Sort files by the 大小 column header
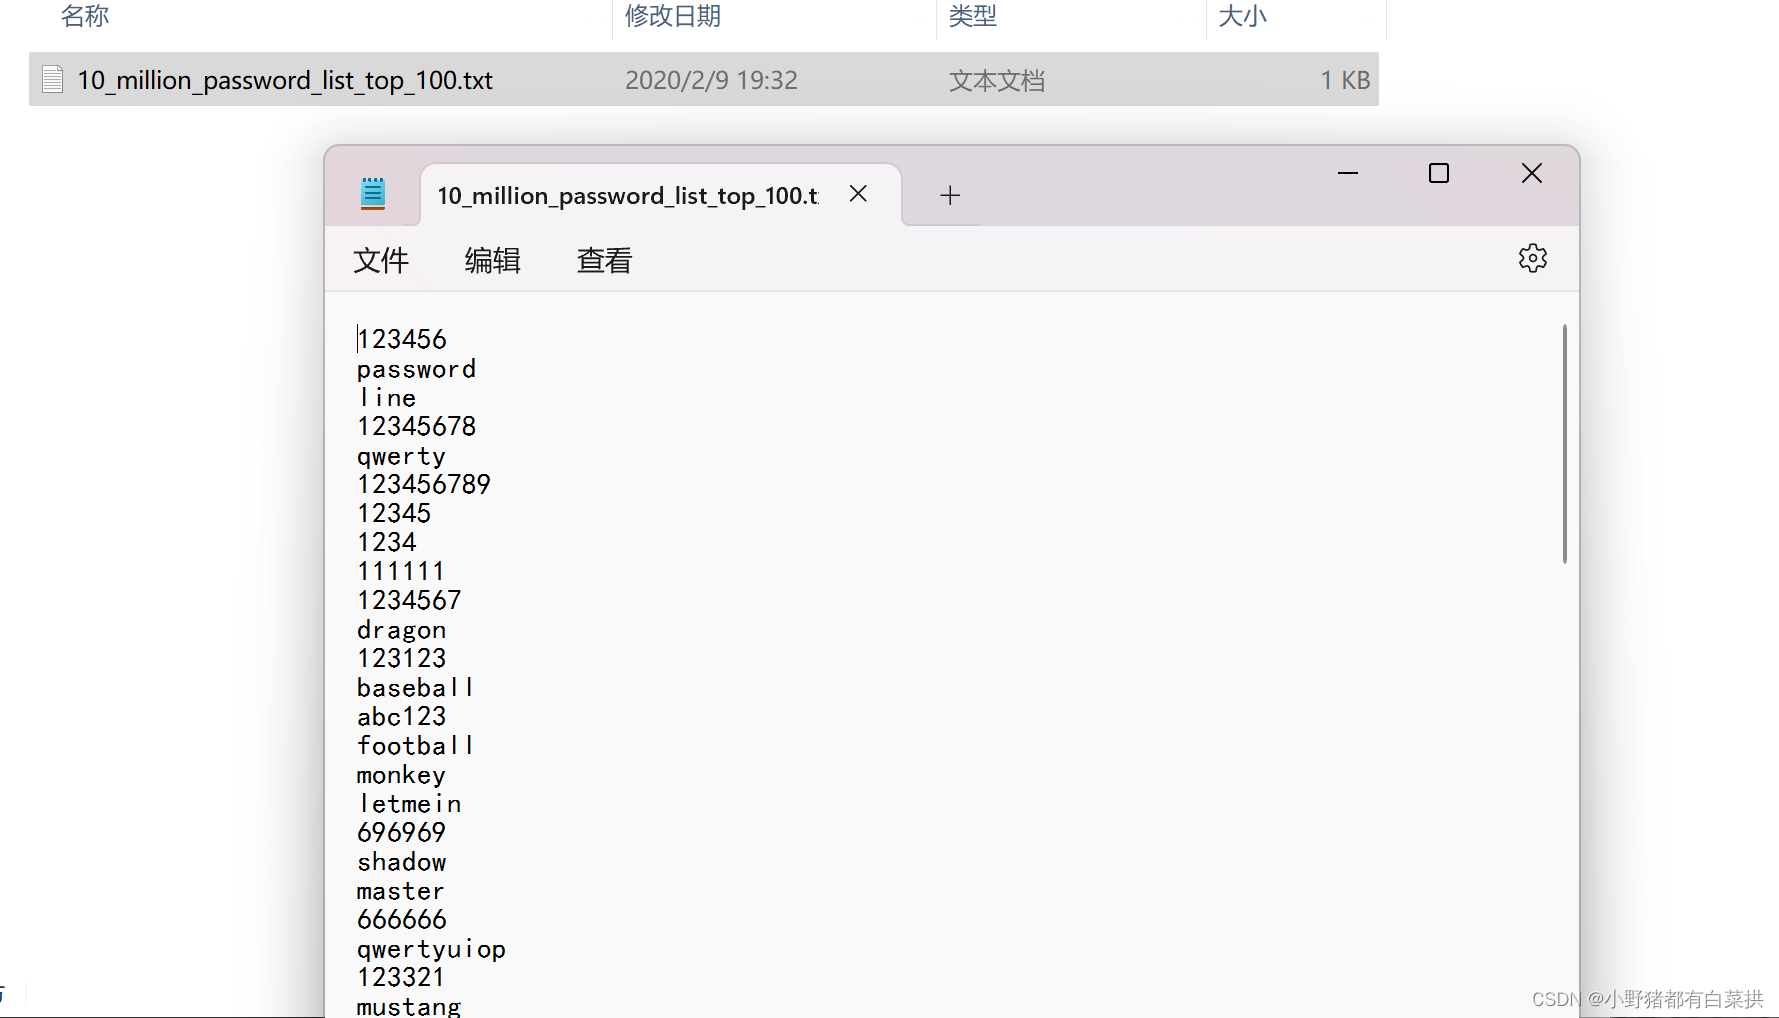The height and width of the screenshot is (1018, 1779). [x=1243, y=16]
